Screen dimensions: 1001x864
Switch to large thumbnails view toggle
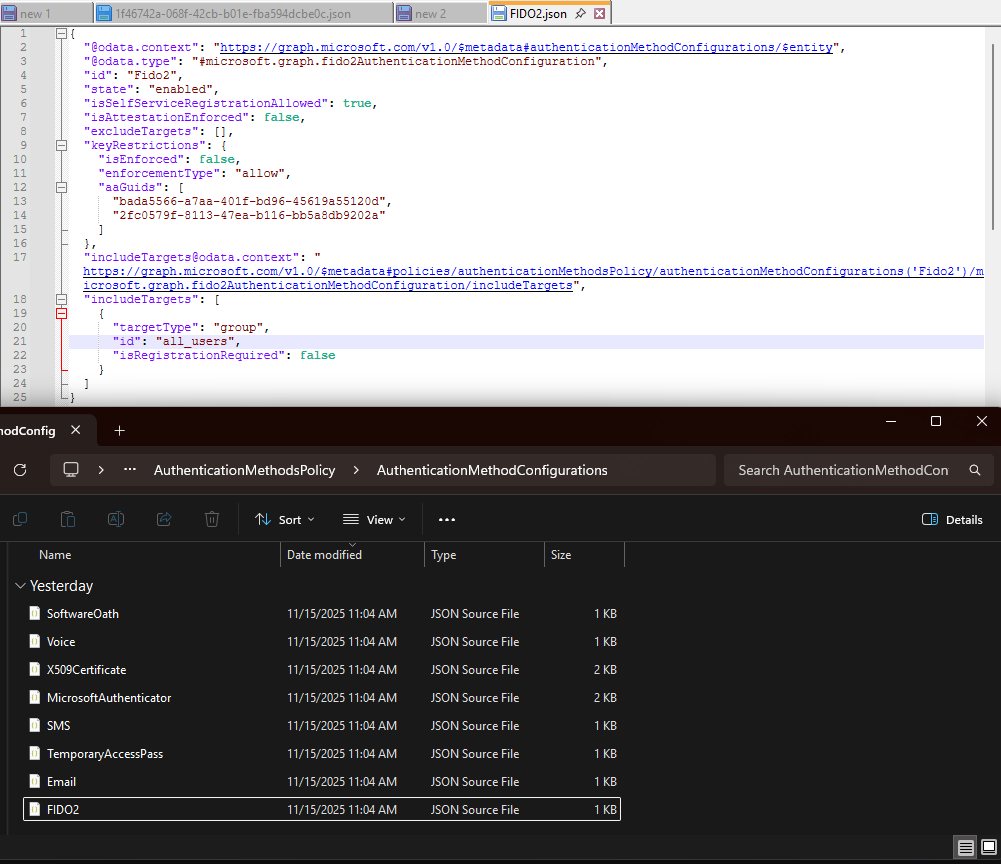(x=990, y=847)
